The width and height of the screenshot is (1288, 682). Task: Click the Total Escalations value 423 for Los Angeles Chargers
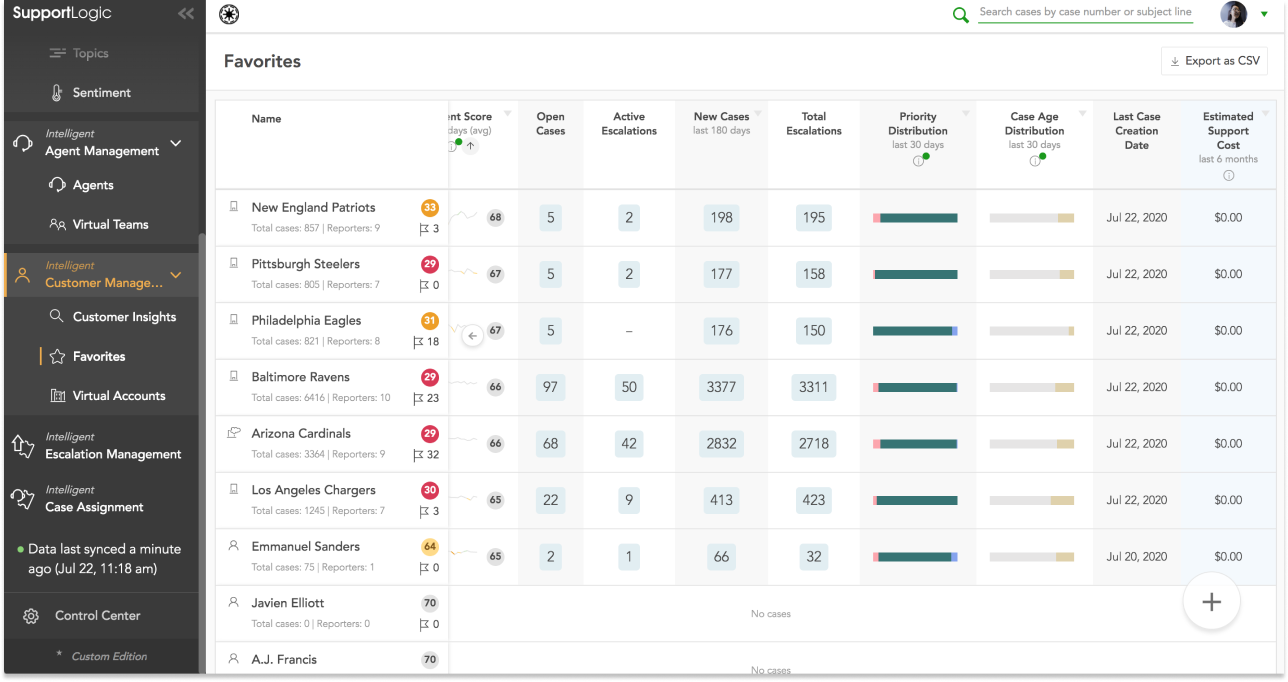[814, 500]
